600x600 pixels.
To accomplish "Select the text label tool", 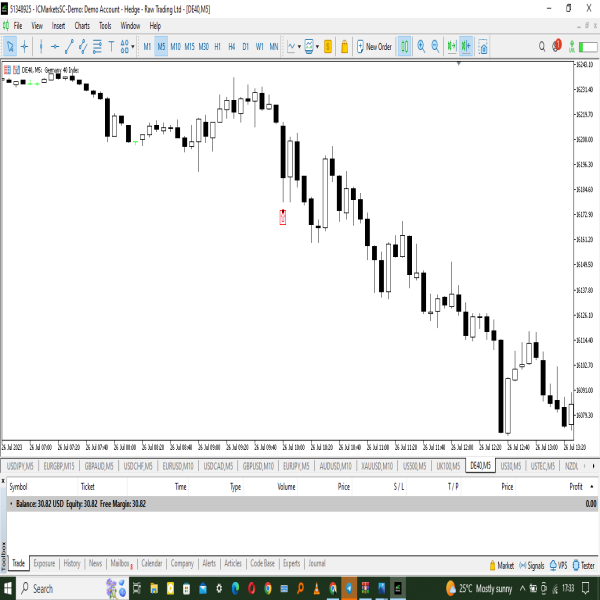I will pyautogui.click(x=111, y=47).
